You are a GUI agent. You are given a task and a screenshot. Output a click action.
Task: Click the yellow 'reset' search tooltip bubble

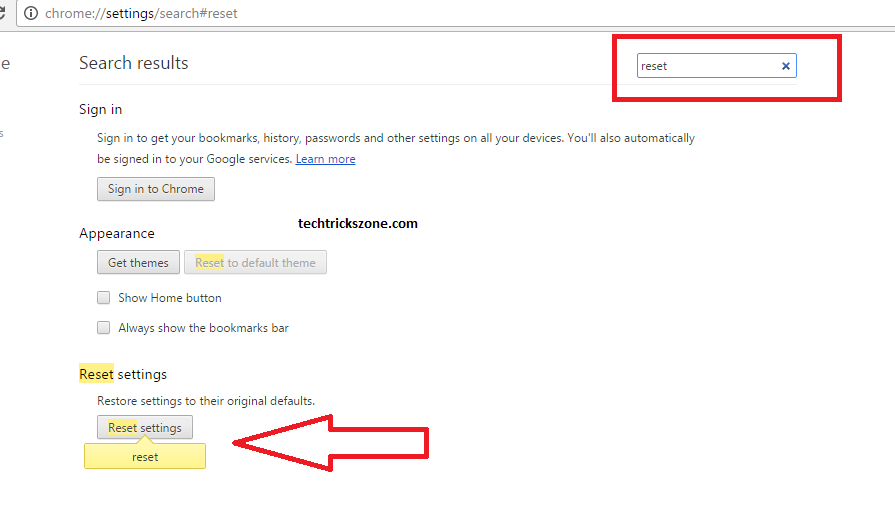145,457
